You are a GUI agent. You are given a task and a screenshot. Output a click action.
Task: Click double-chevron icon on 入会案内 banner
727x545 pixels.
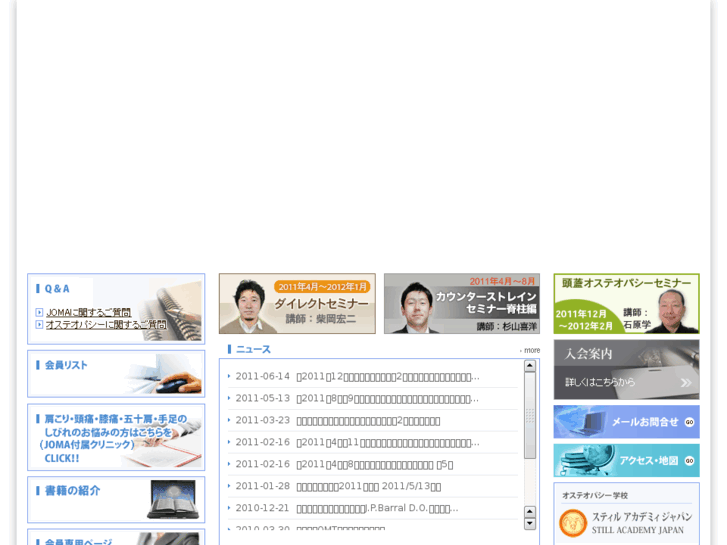[x=686, y=383]
